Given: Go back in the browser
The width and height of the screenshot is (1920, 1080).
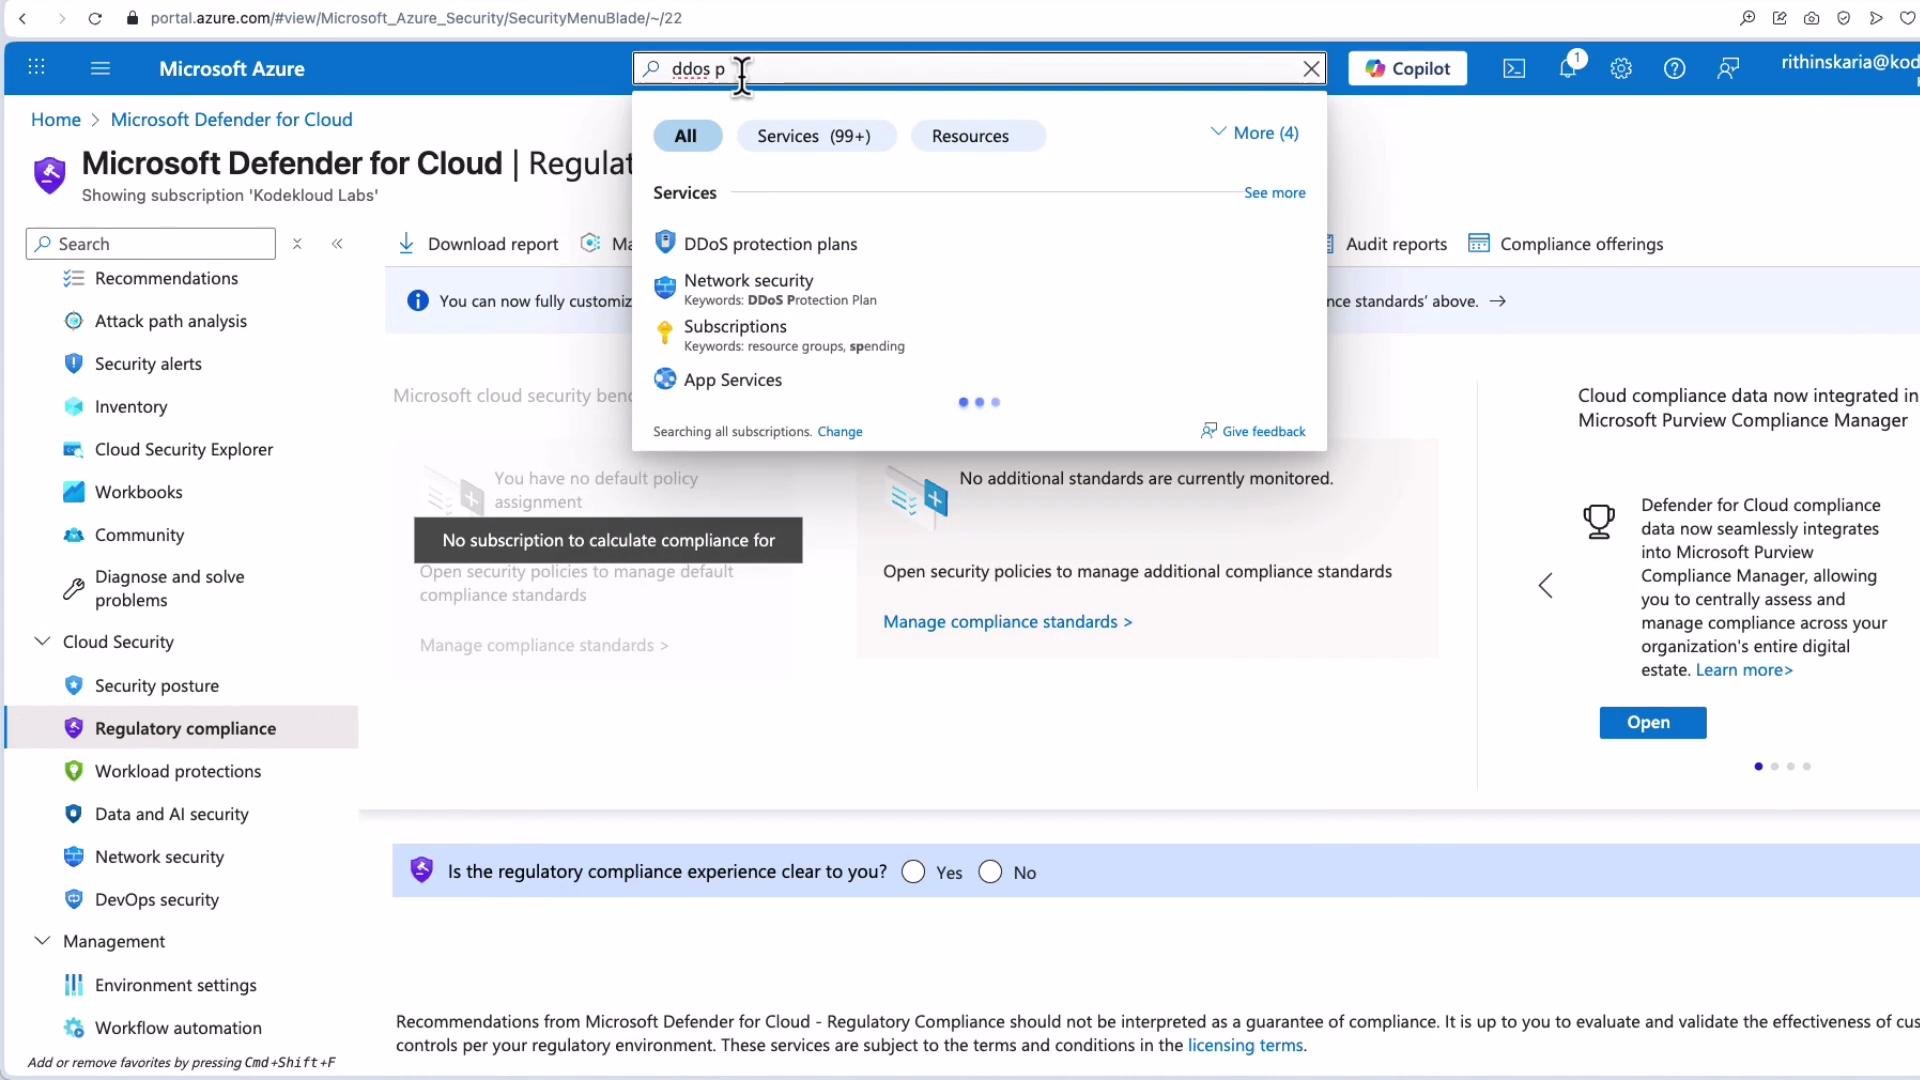Looking at the screenshot, I should click(22, 18).
